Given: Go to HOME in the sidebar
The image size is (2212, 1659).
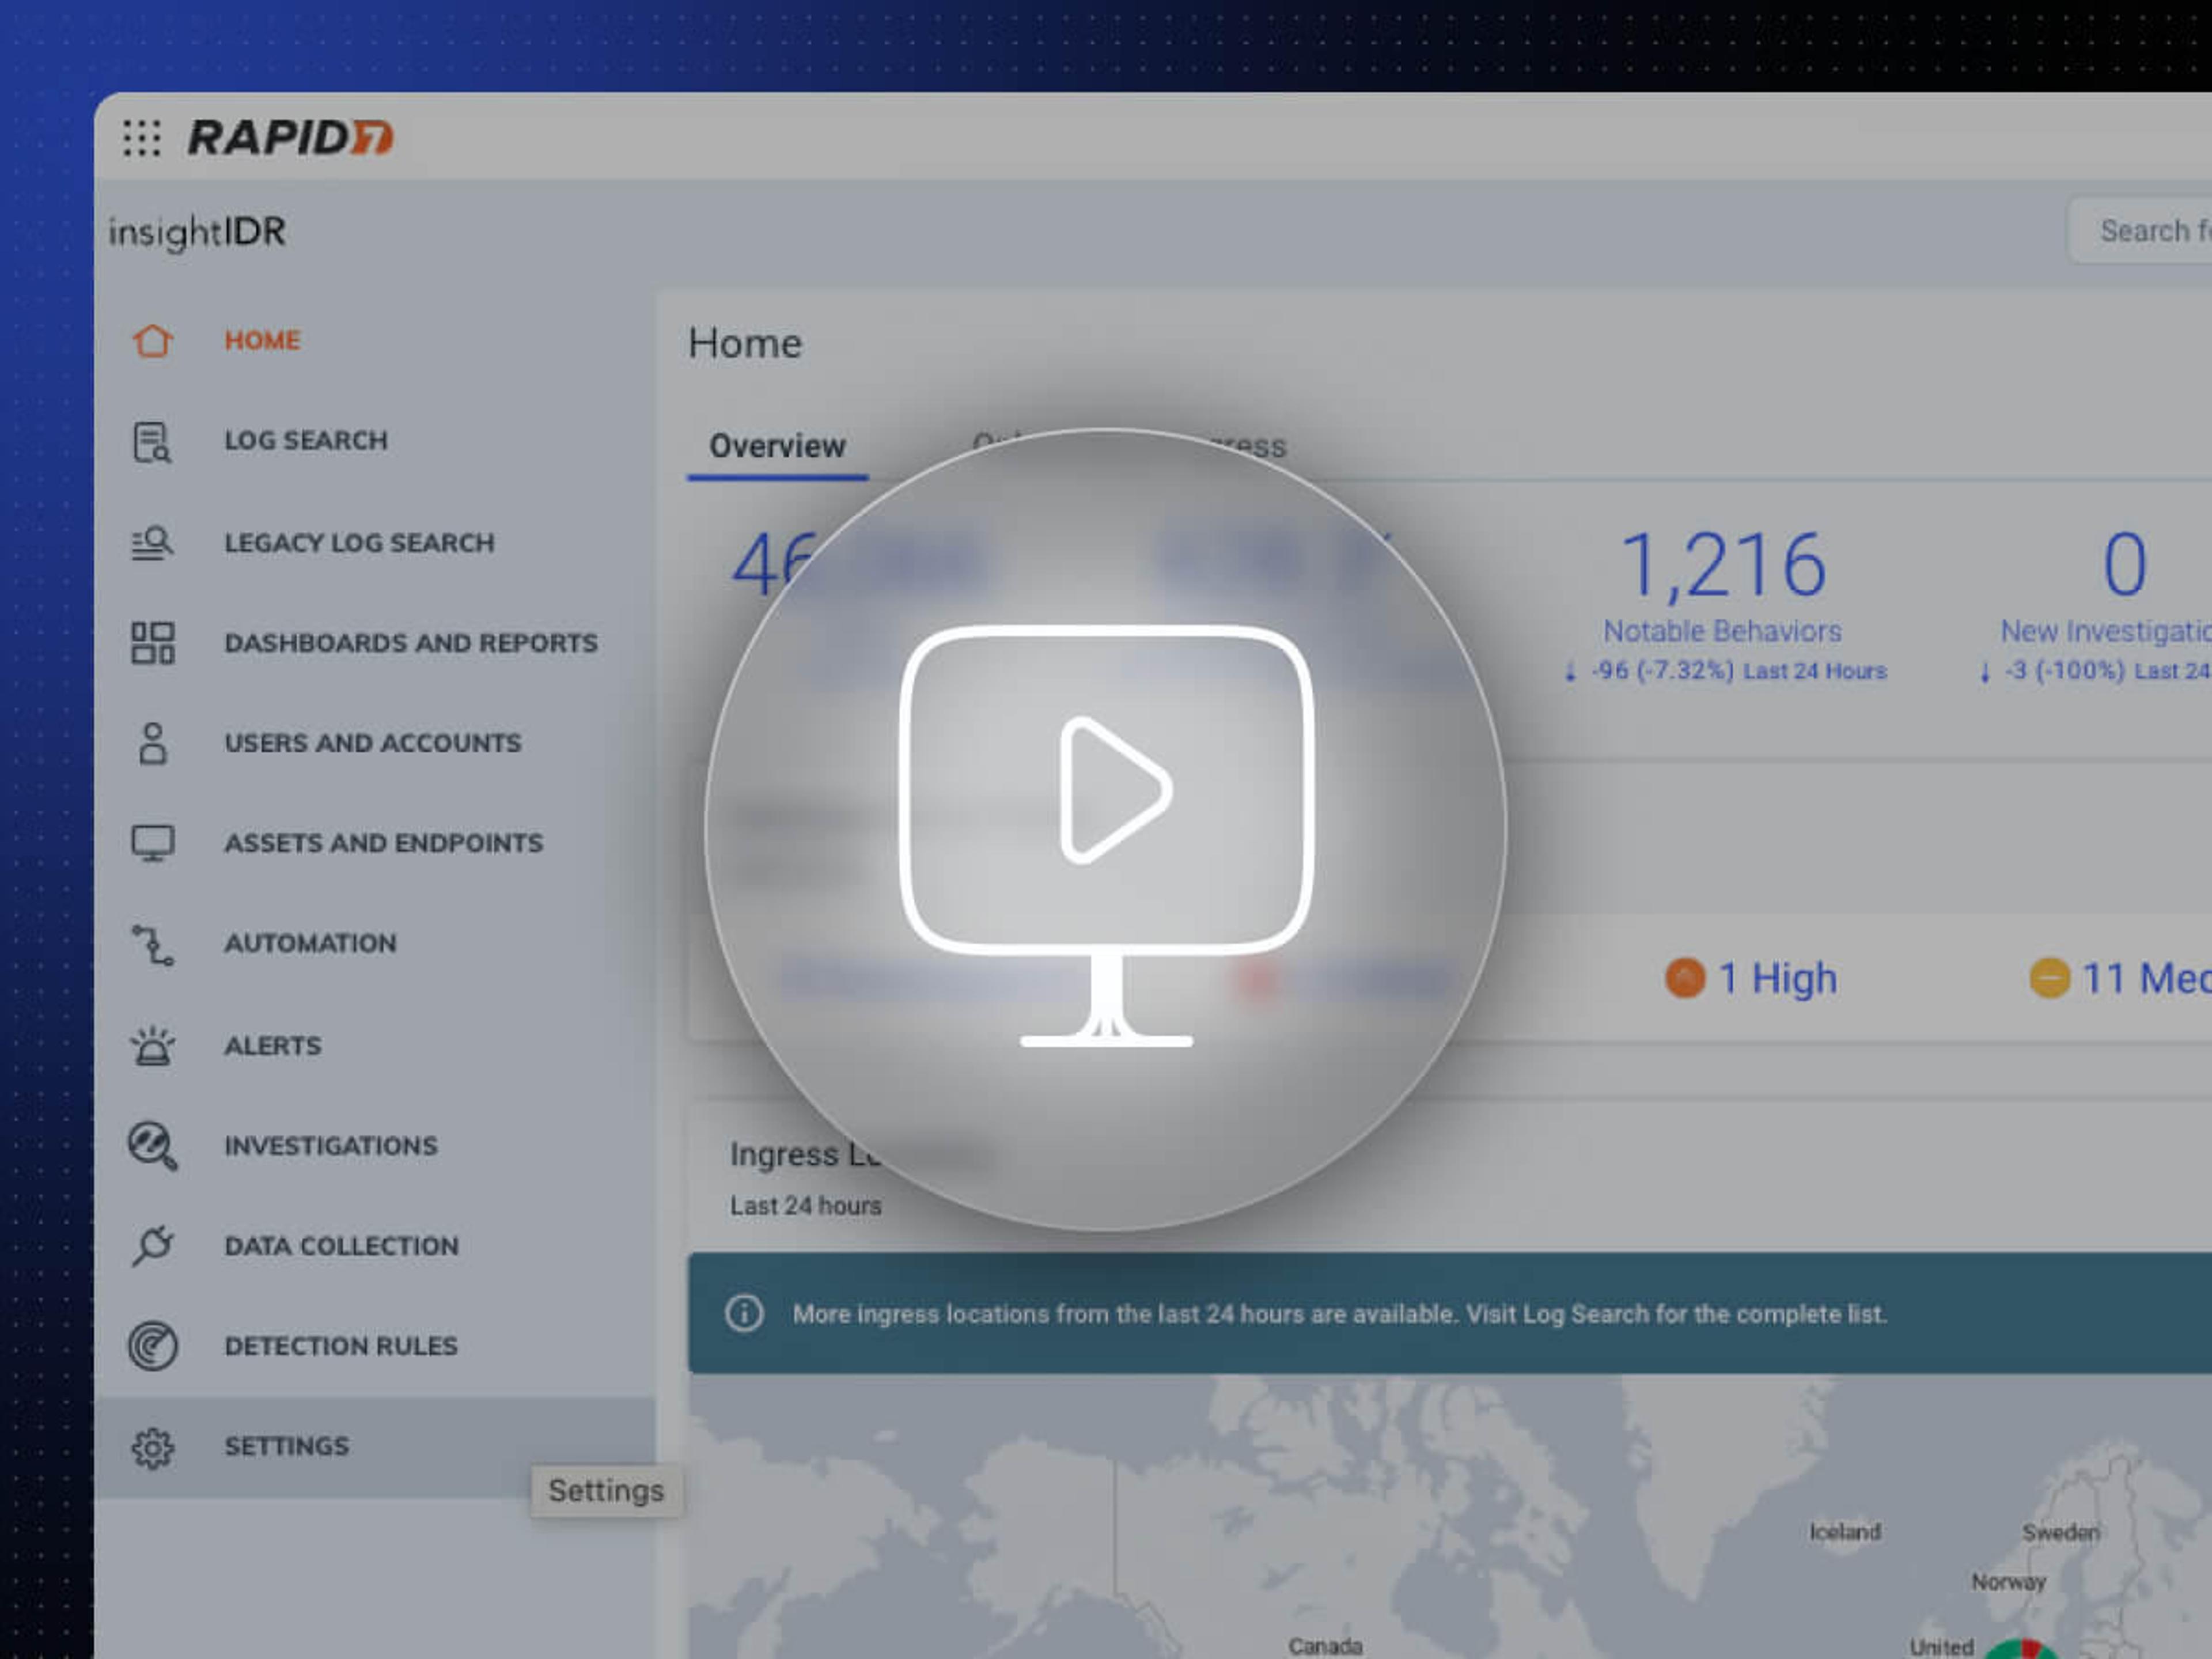Looking at the screenshot, I should (262, 341).
